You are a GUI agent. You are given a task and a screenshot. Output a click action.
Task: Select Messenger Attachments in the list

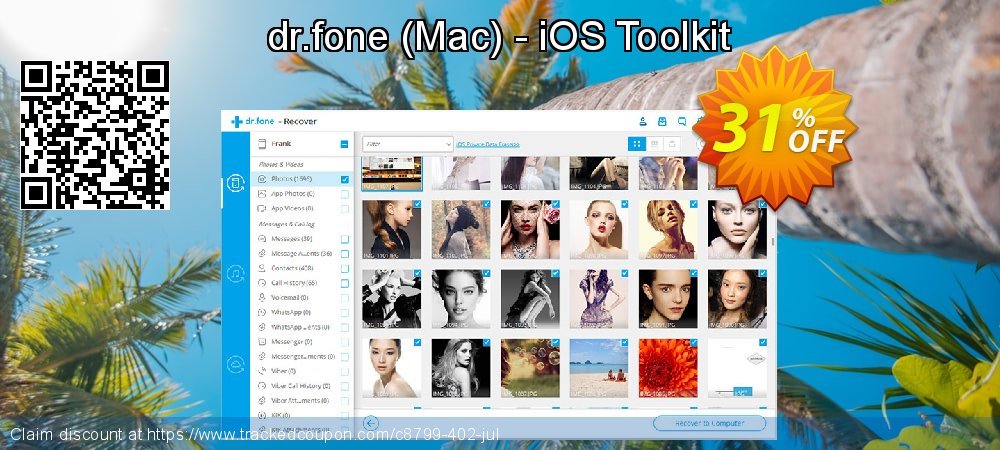301,356
